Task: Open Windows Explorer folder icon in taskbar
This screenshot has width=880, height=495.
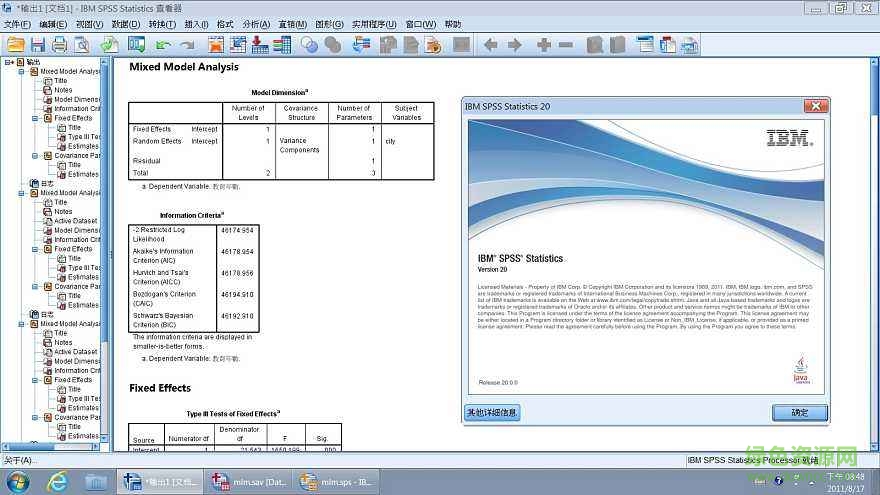Action: click(x=96, y=482)
